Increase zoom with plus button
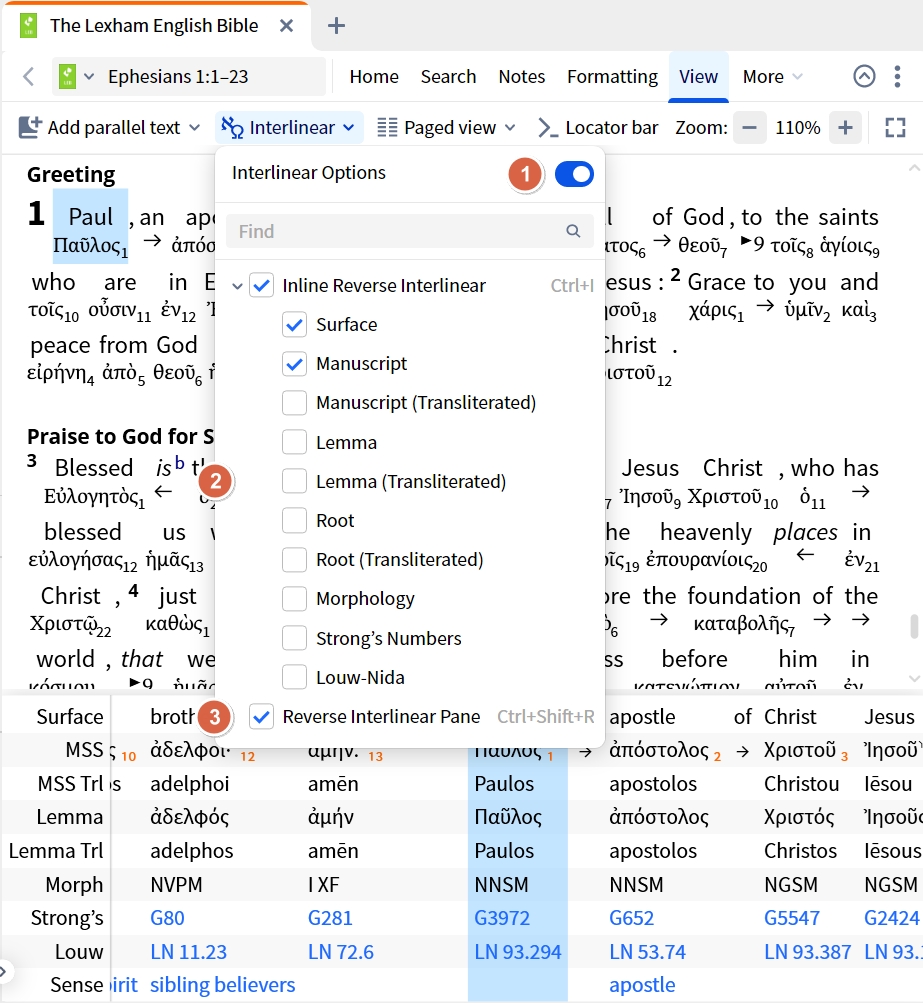923x1003 pixels. [x=845, y=127]
